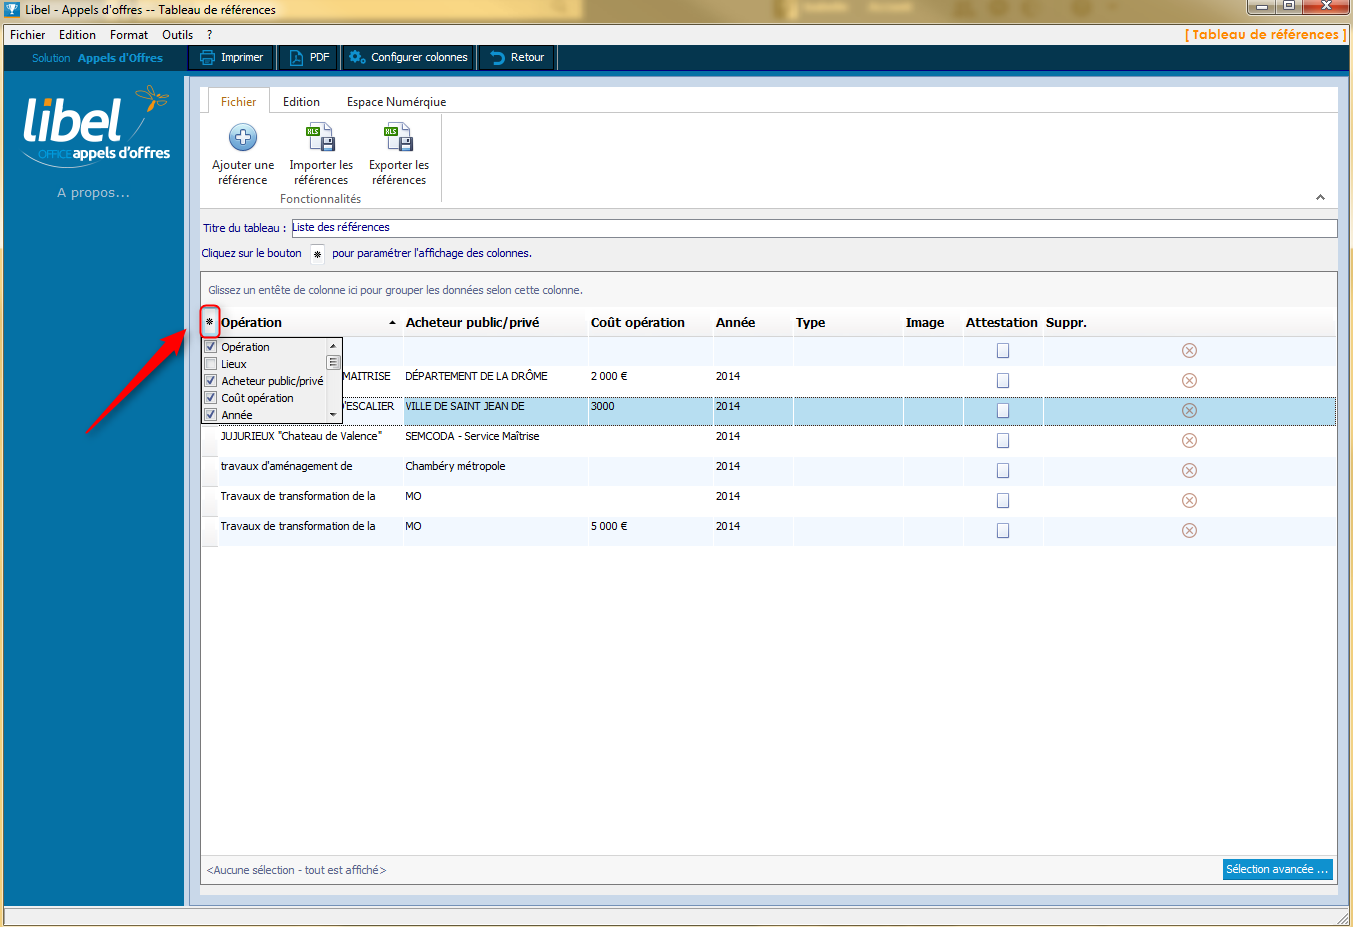The width and height of the screenshot is (1353, 927).
Task: Switch to the Edition ribbon tab
Action: [301, 101]
